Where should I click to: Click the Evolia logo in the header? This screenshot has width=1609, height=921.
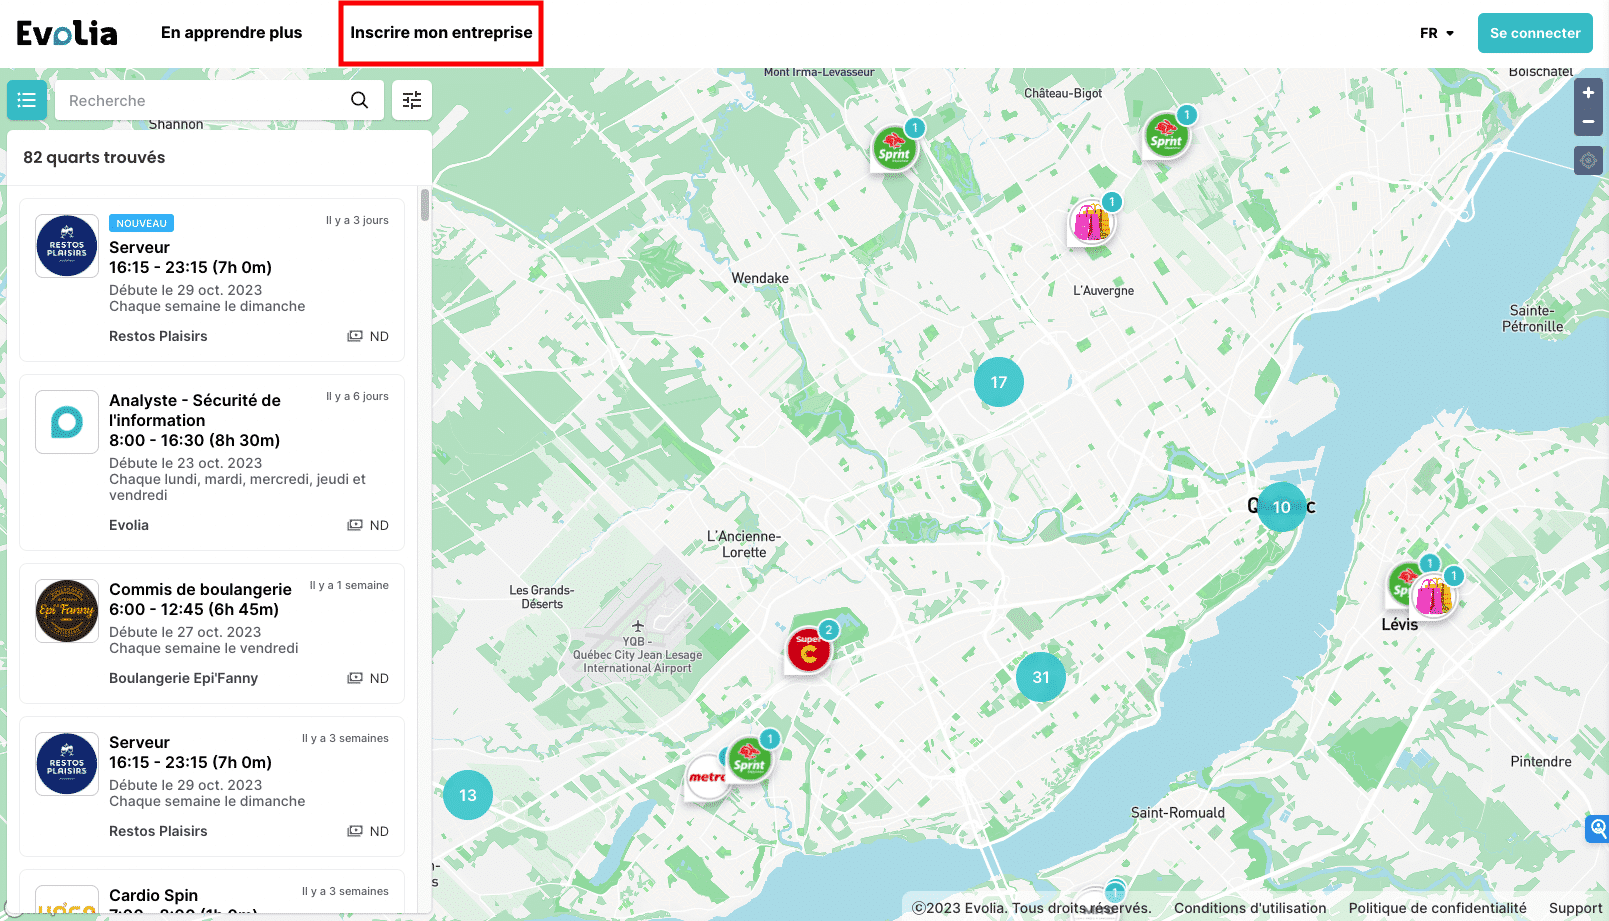click(67, 32)
